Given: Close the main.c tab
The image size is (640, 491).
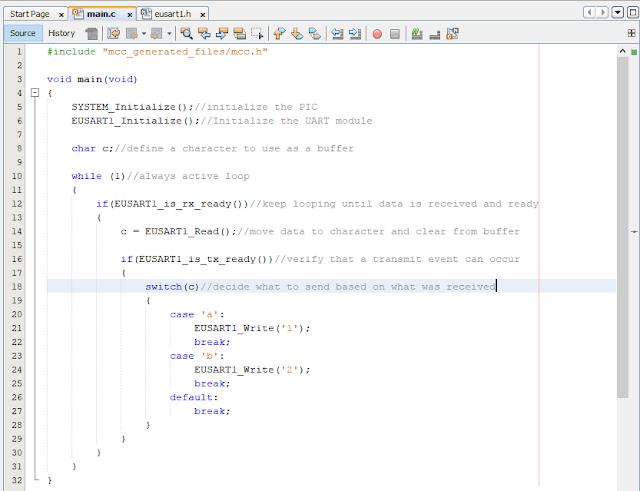Looking at the screenshot, I should (x=129, y=15).
